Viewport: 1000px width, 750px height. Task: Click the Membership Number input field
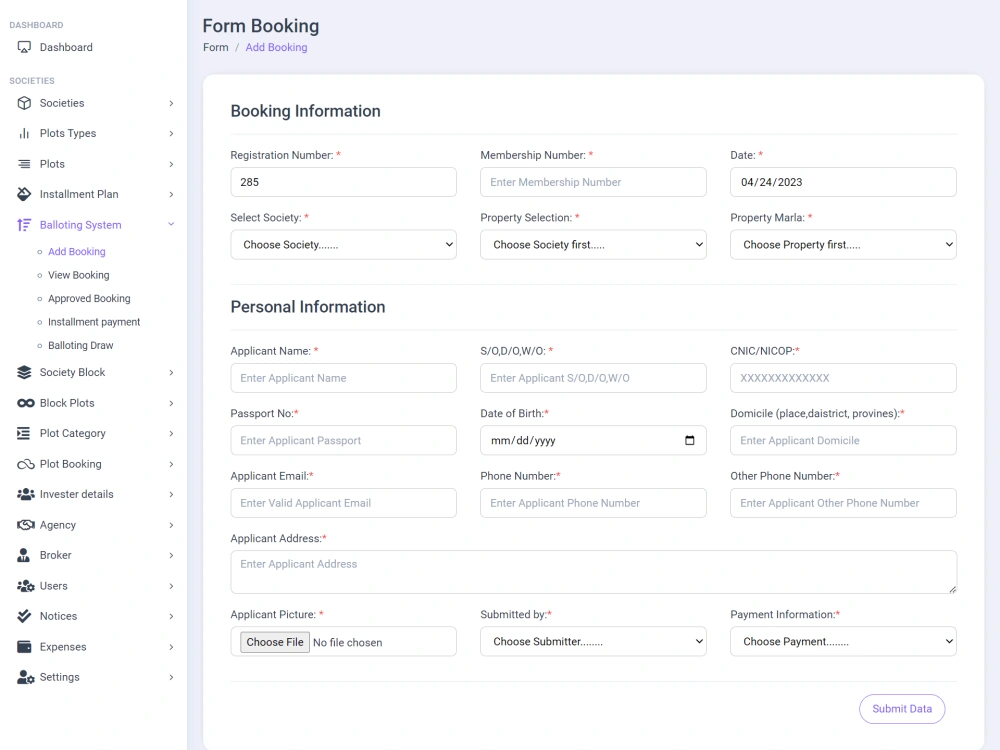tap(593, 182)
